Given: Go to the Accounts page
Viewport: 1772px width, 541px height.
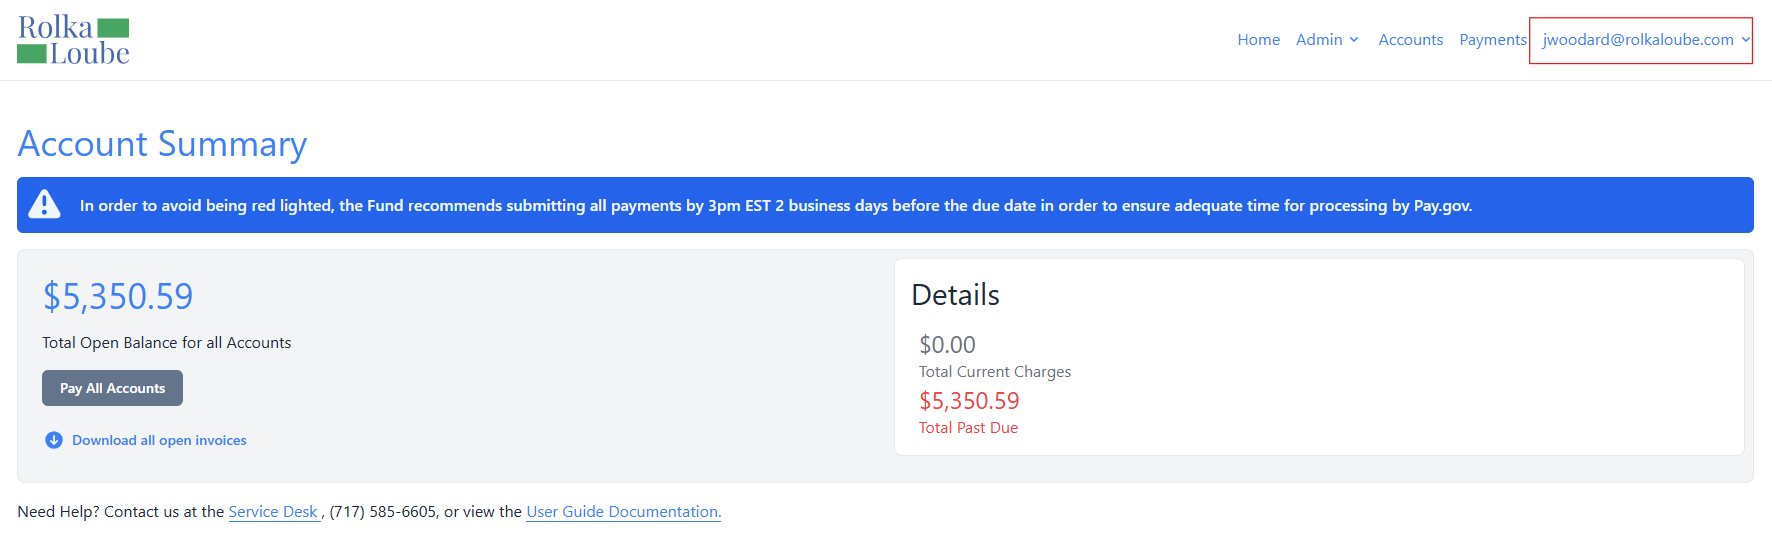Looking at the screenshot, I should pyautogui.click(x=1410, y=40).
